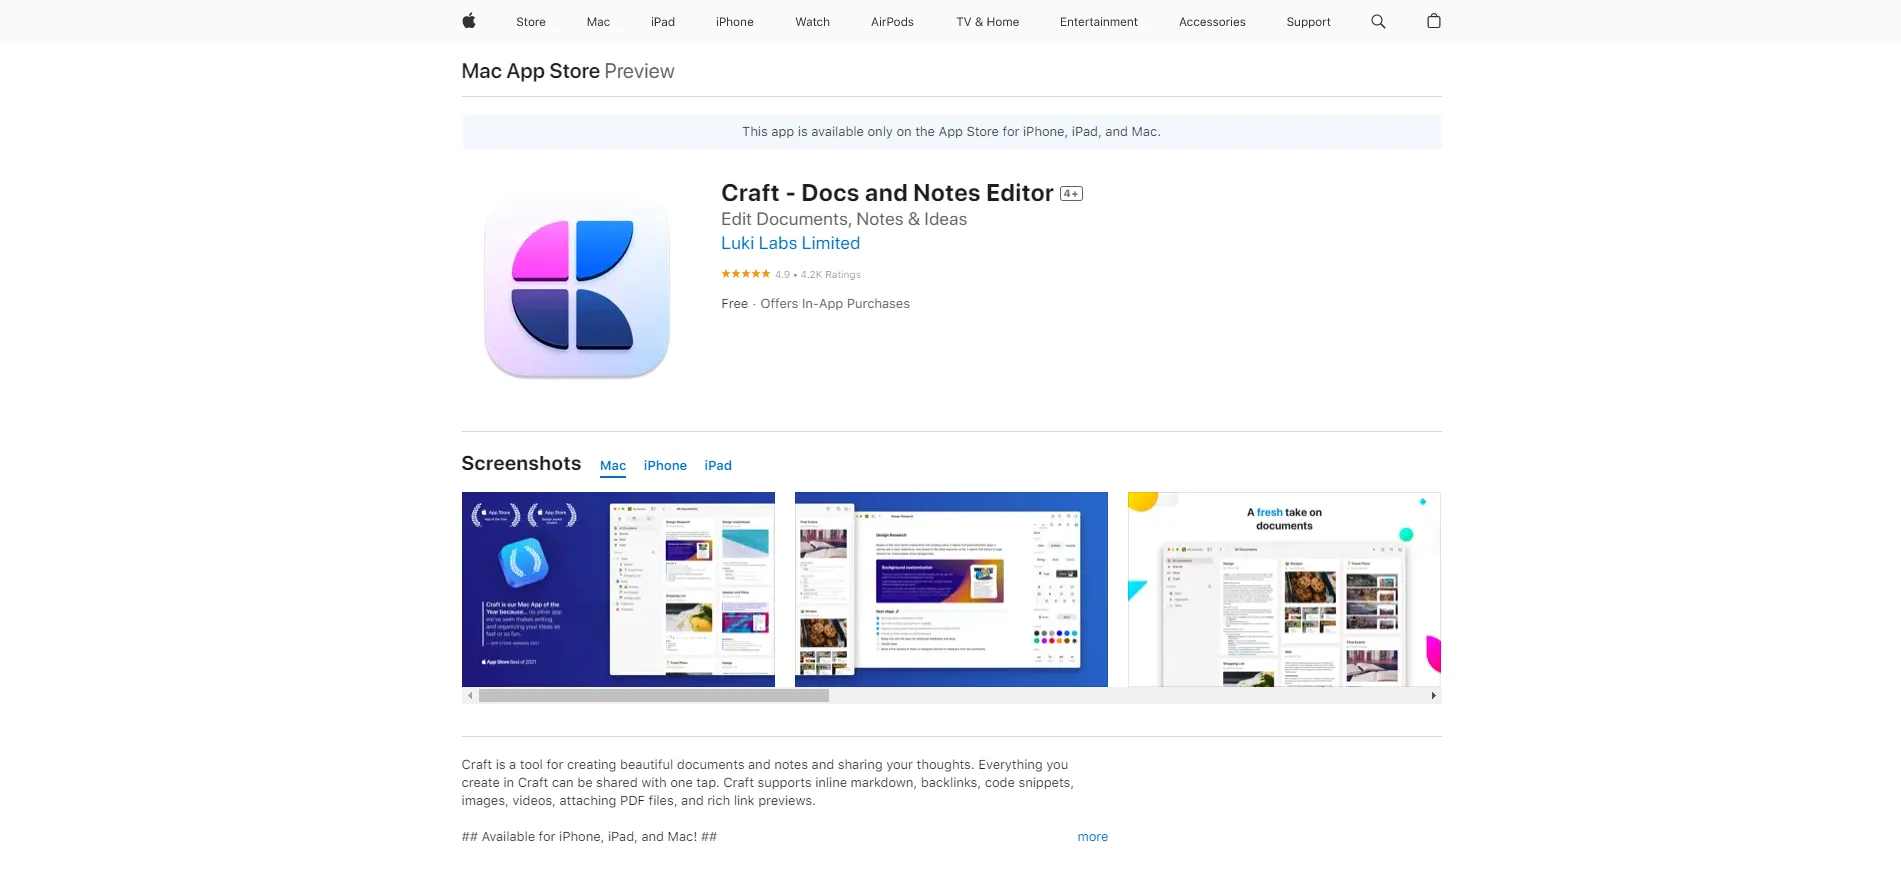
Task: Open the shopping bag icon
Action: (1433, 21)
